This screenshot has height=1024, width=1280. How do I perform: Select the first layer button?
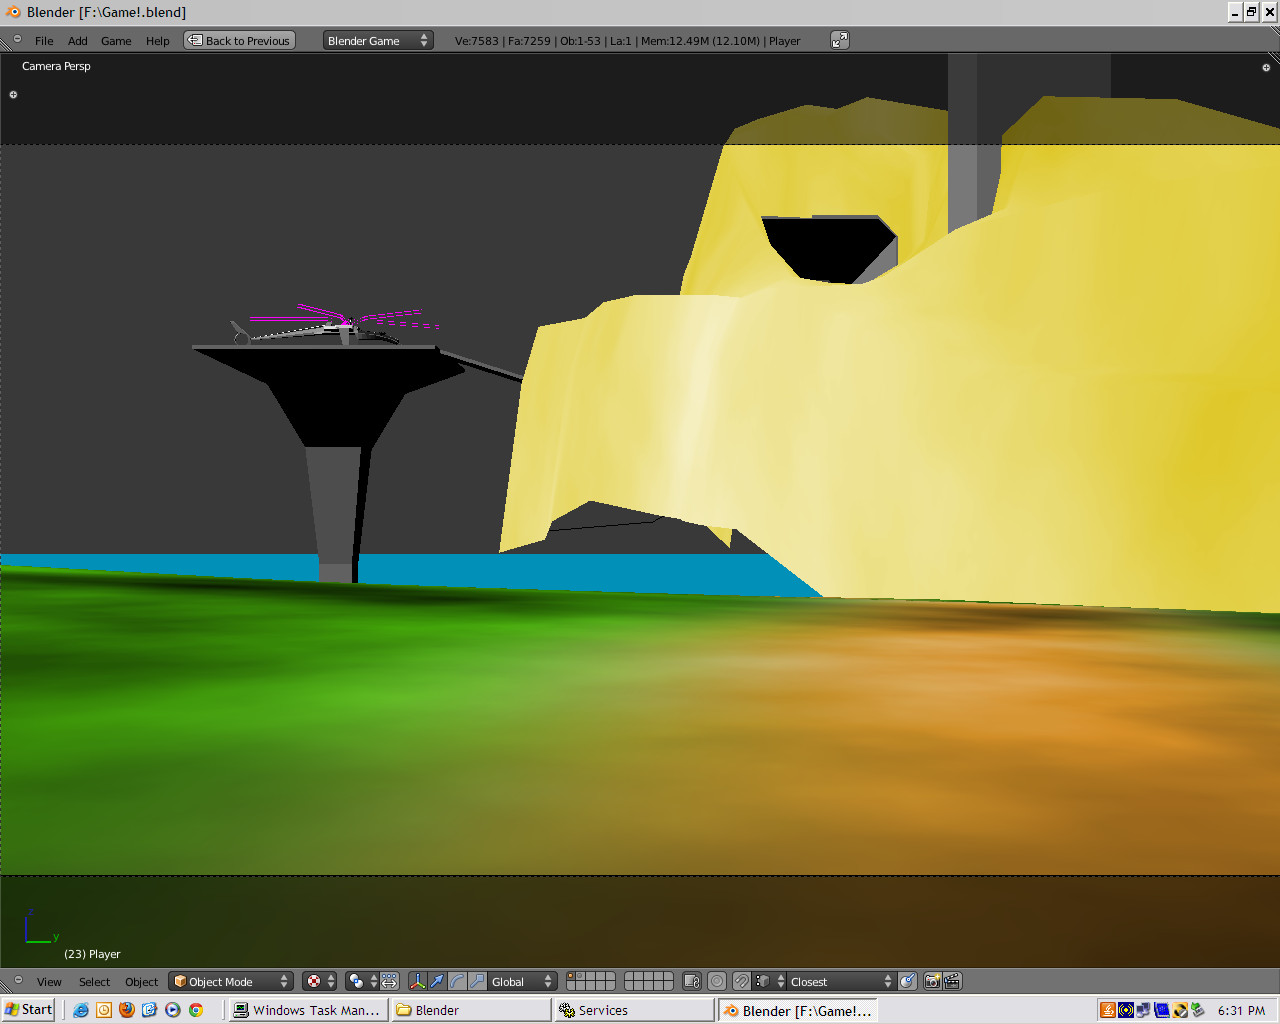[x=573, y=977]
